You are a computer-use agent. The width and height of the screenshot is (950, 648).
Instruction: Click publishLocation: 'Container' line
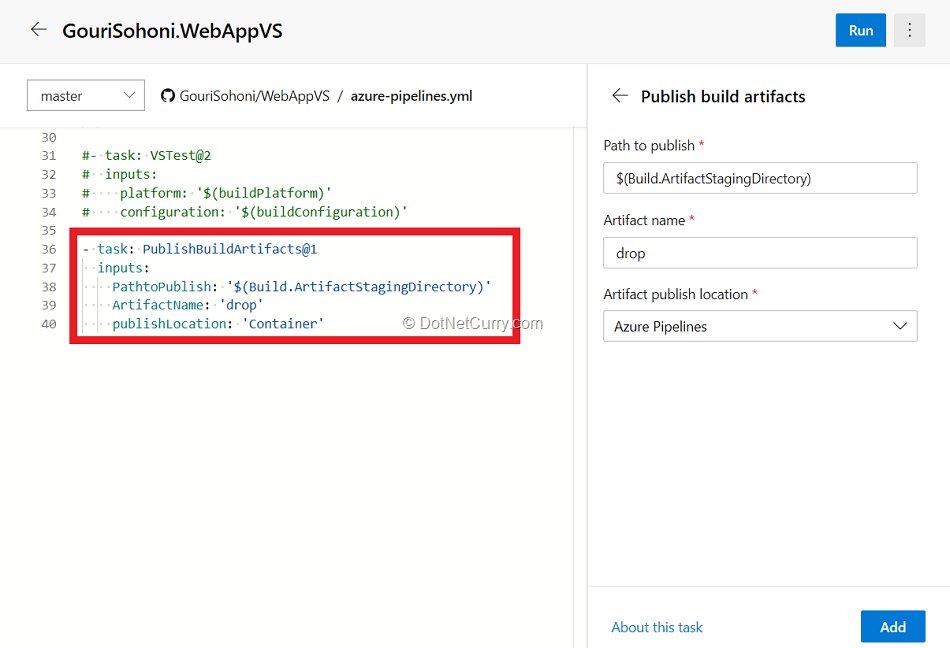coord(218,324)
